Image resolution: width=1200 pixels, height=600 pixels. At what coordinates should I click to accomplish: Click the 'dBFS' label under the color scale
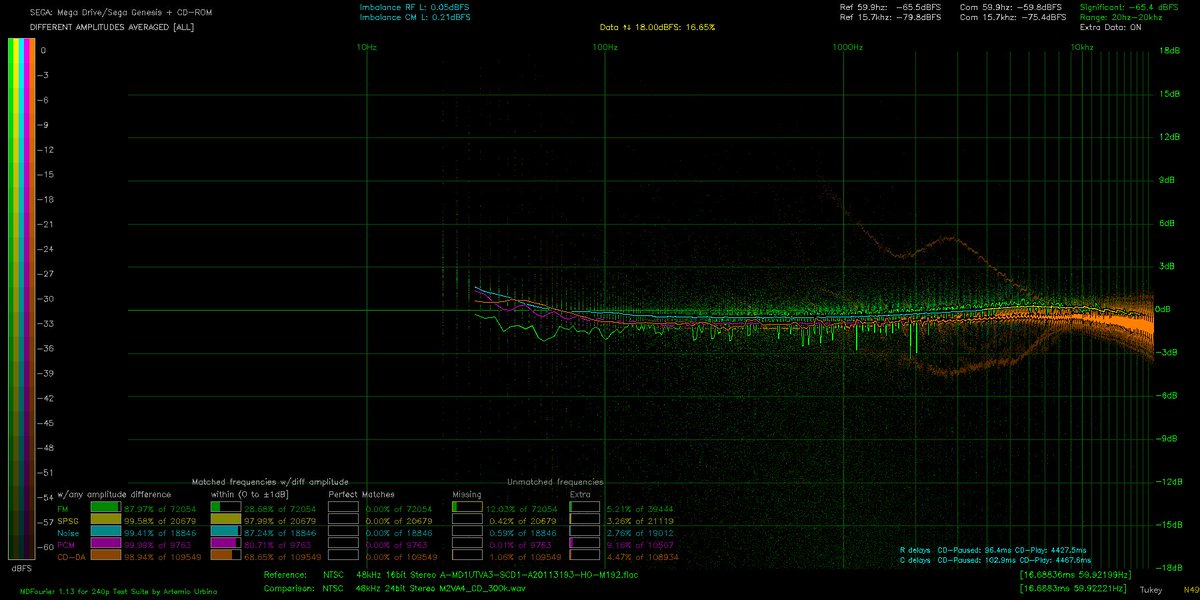tap(22, 568)
